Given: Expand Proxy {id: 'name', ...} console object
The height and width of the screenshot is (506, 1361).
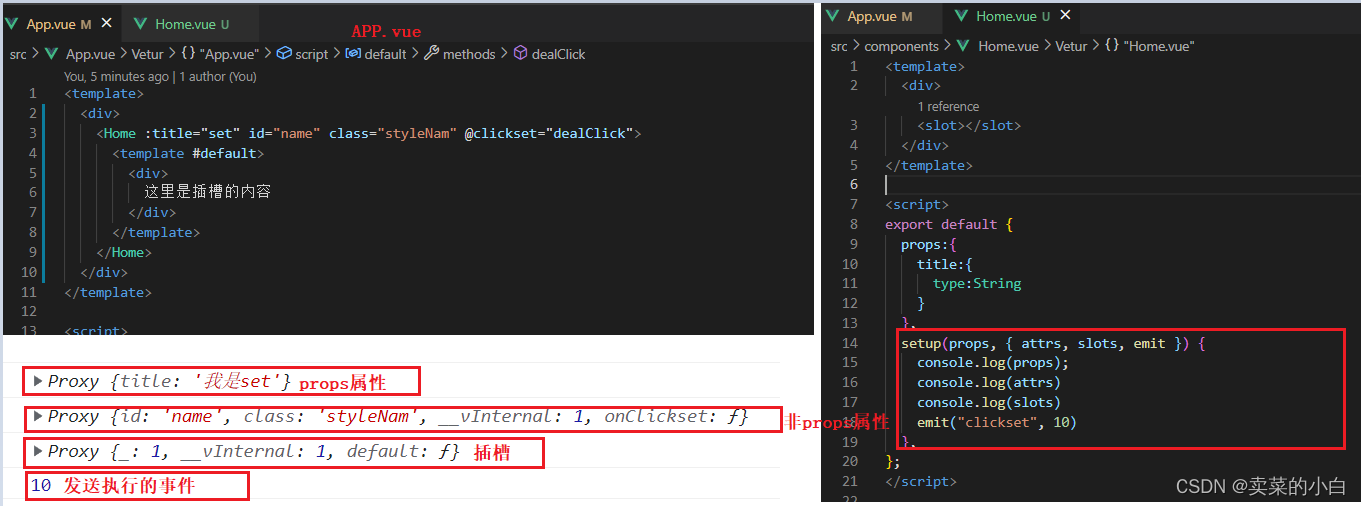Looking at the screenshot, I should (39, 416).
